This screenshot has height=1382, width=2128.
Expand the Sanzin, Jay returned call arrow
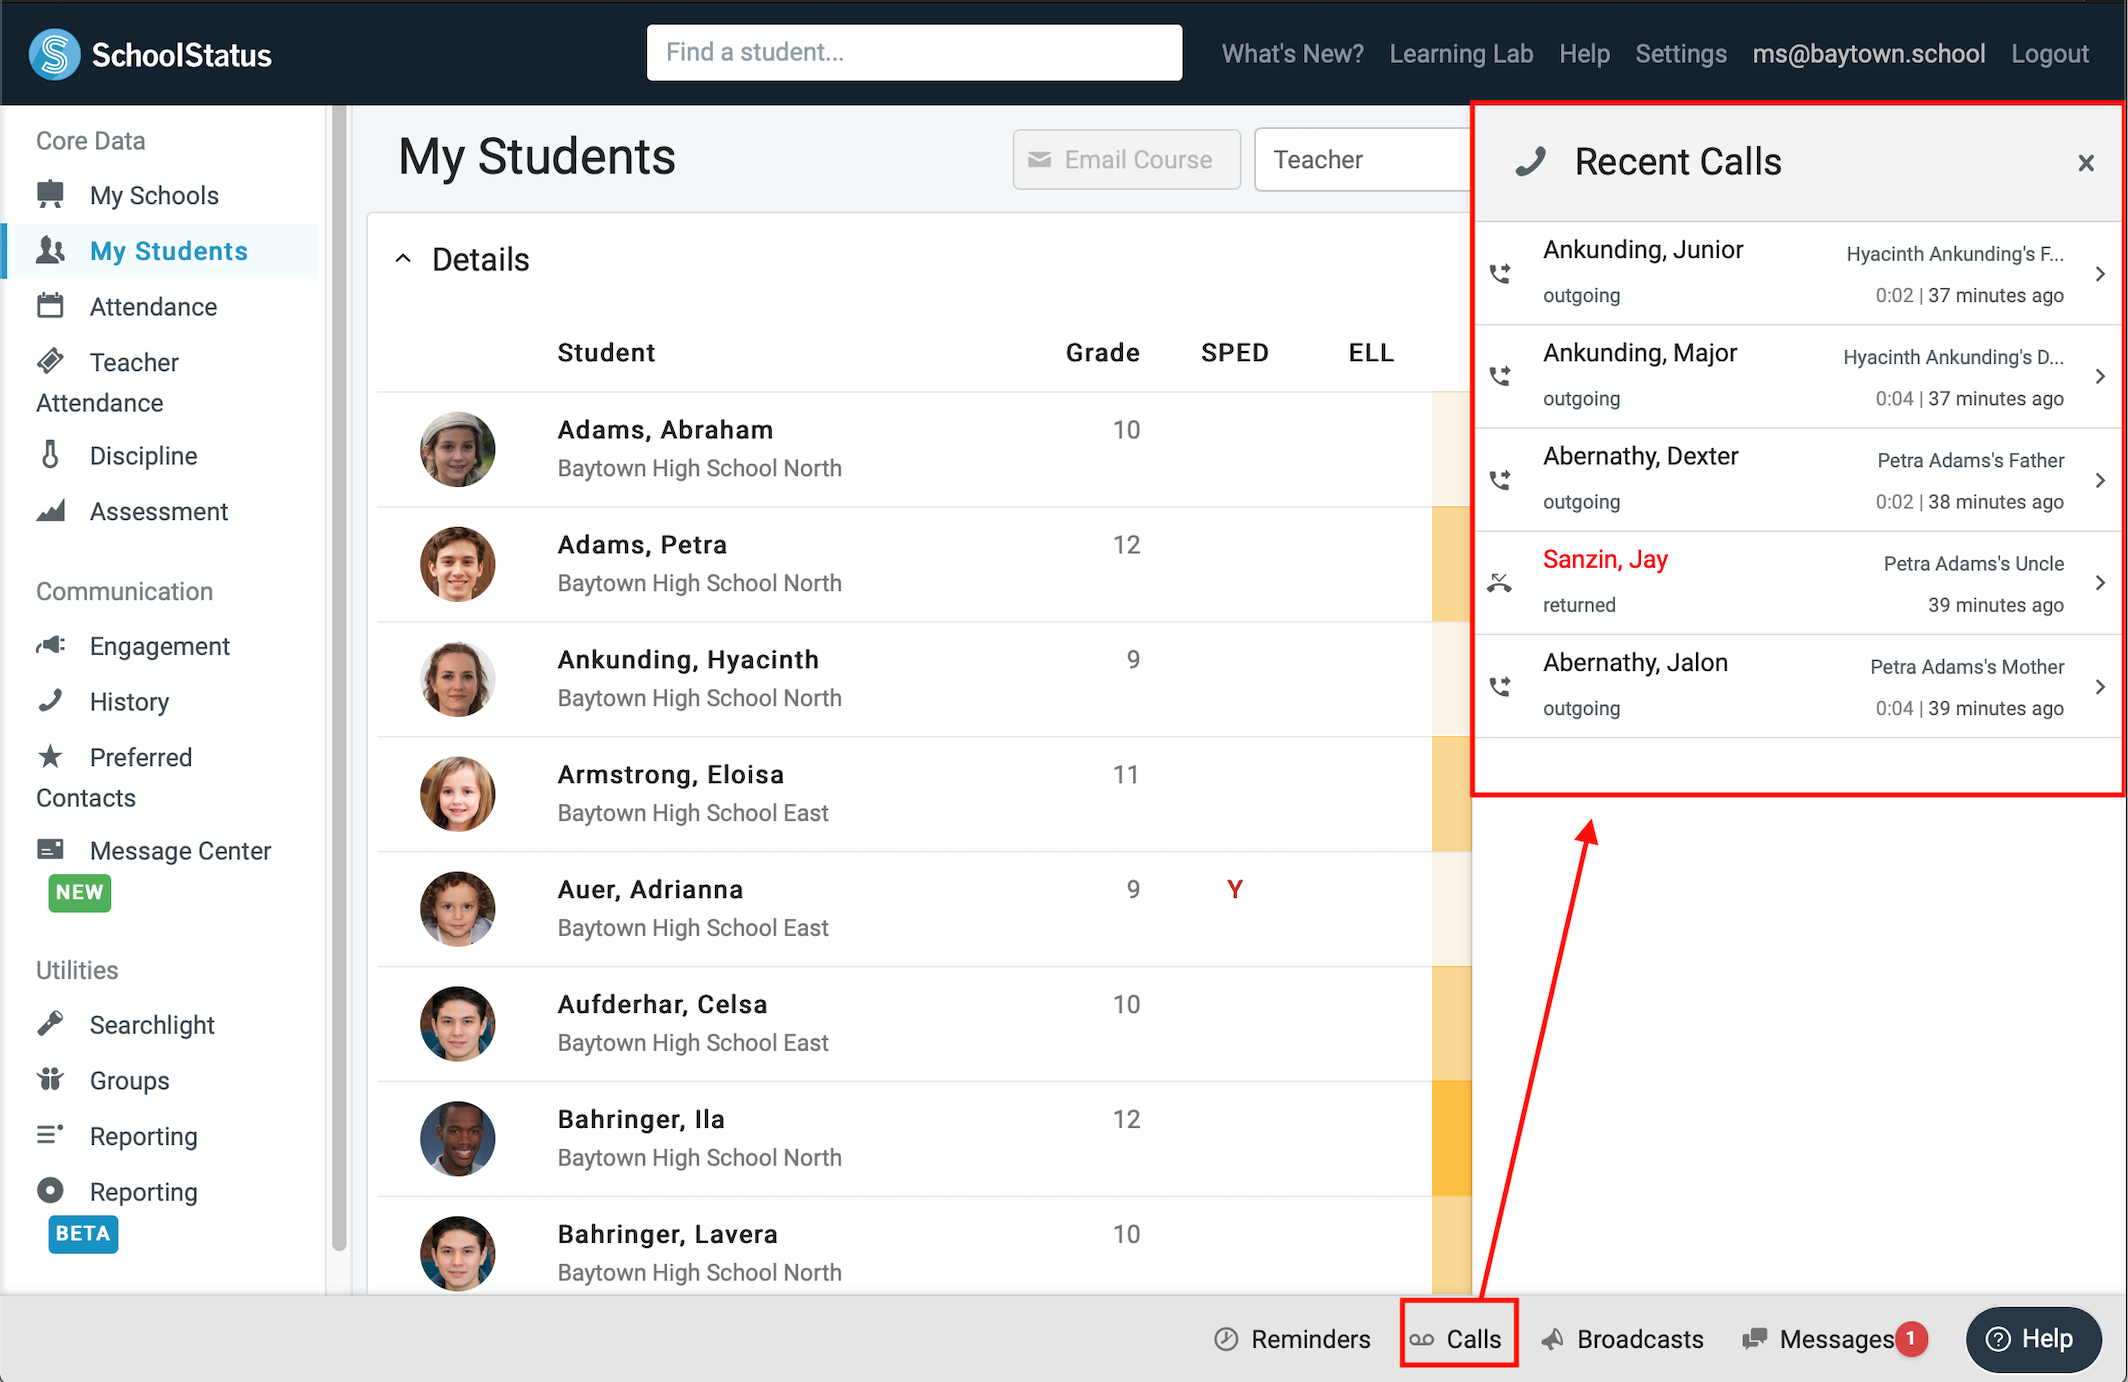click(x=2099, y=583)
